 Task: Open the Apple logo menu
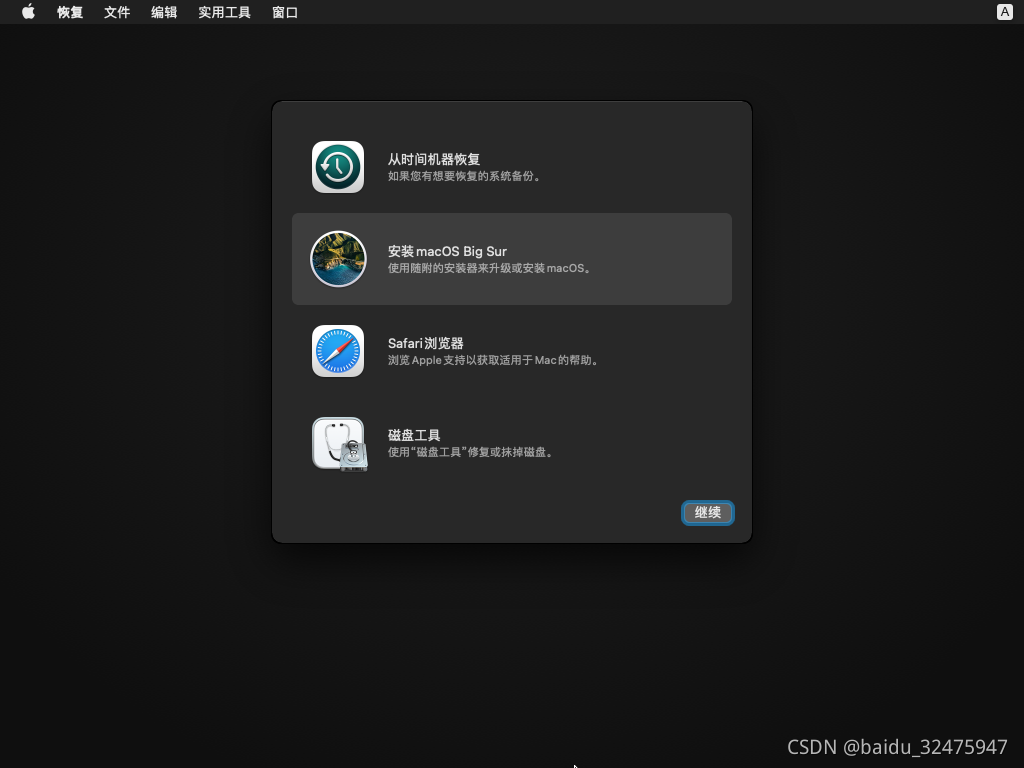tap(28, 12)
